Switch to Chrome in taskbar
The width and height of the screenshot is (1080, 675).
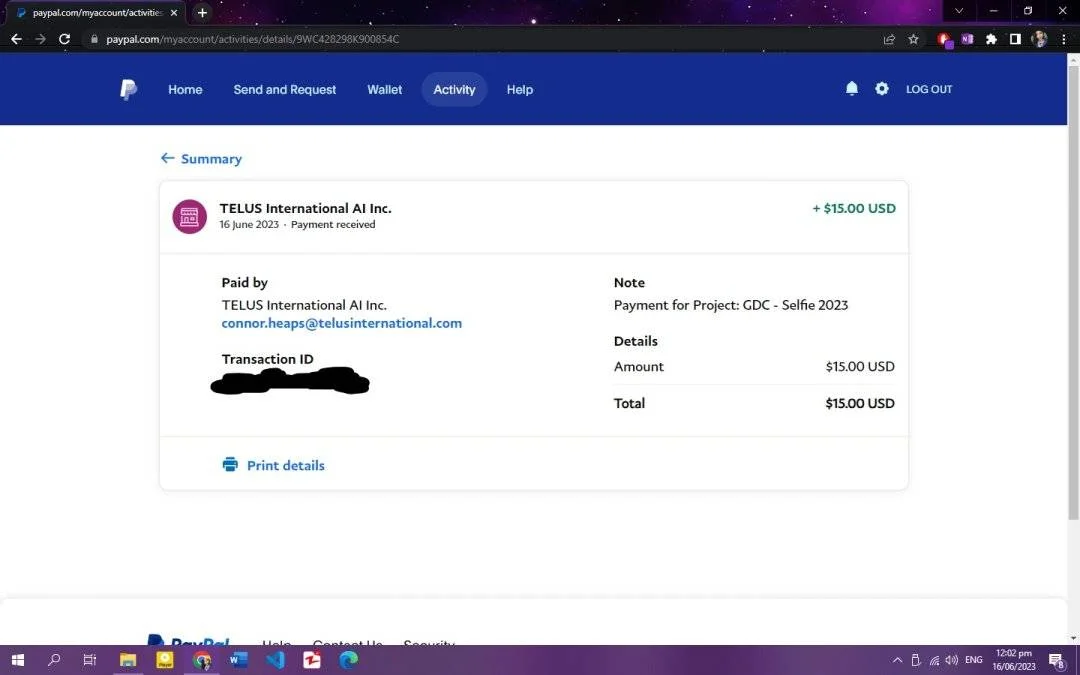click(202, 660)
